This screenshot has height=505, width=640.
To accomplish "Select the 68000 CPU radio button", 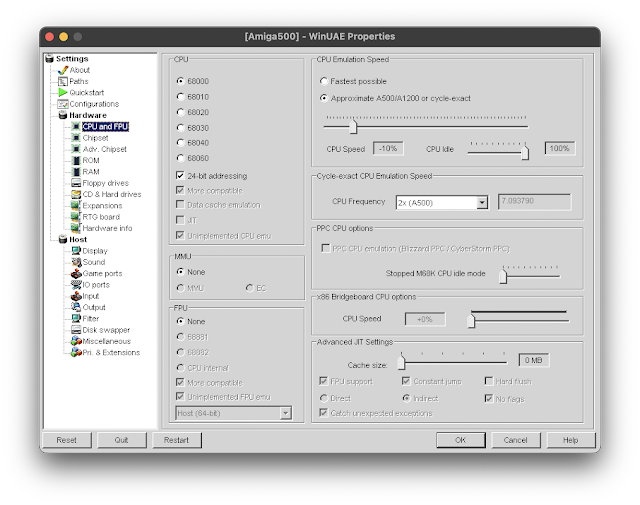I will point(180,81).
